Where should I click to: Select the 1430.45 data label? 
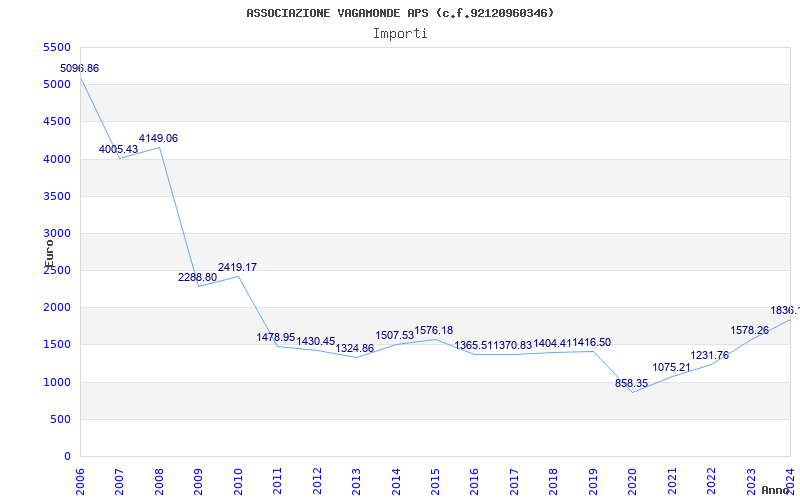[316, 341]
